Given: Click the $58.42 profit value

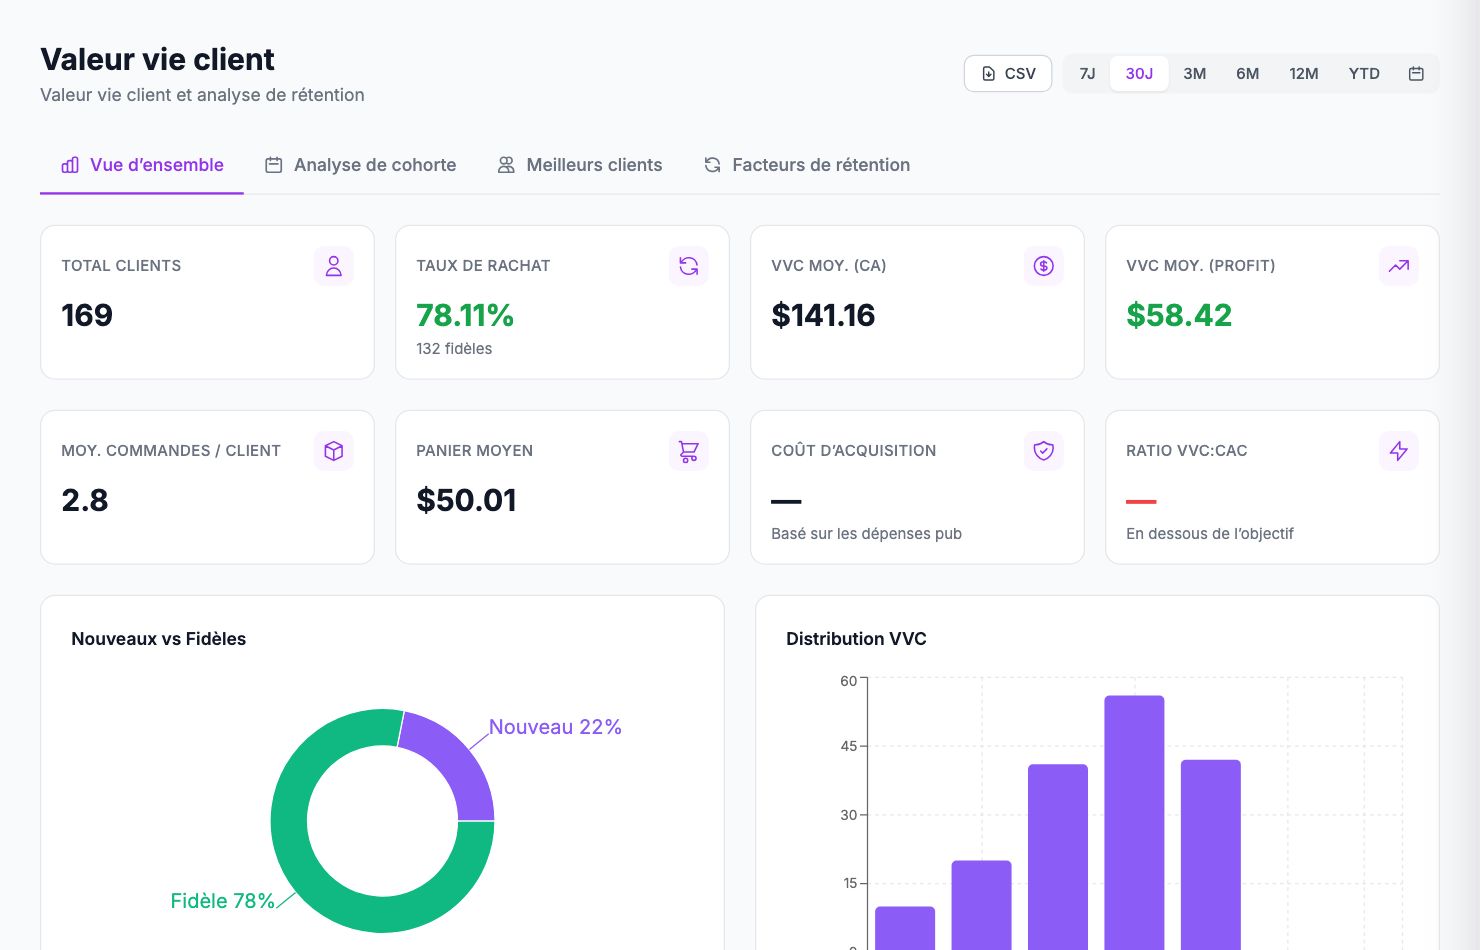Looking at the screenshot, I should [x=1179, y=315].
